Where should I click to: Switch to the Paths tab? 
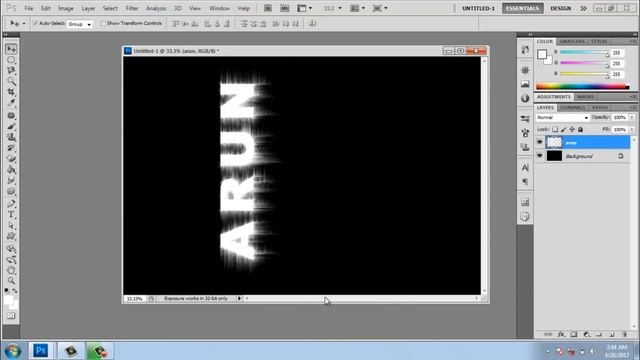coord(600,107)
